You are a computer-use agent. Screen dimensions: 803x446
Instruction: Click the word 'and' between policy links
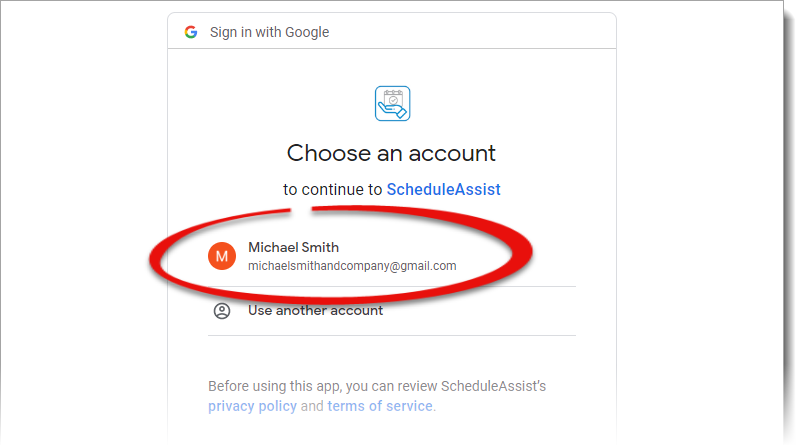(x=312, y=406)
